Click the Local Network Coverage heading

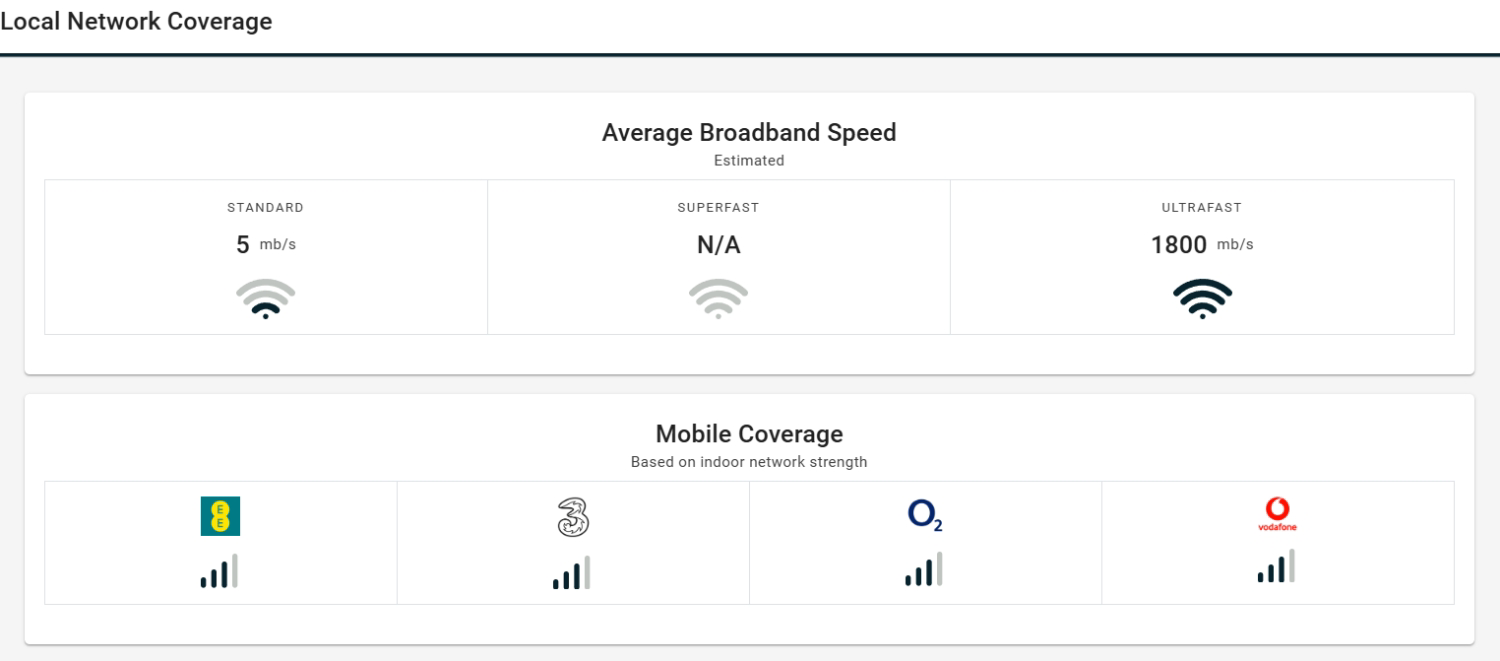pos(136,21)
